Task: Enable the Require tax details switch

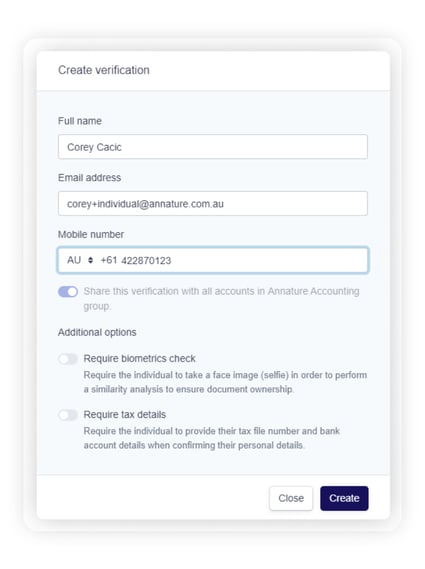Action: [x=68, y=415]
